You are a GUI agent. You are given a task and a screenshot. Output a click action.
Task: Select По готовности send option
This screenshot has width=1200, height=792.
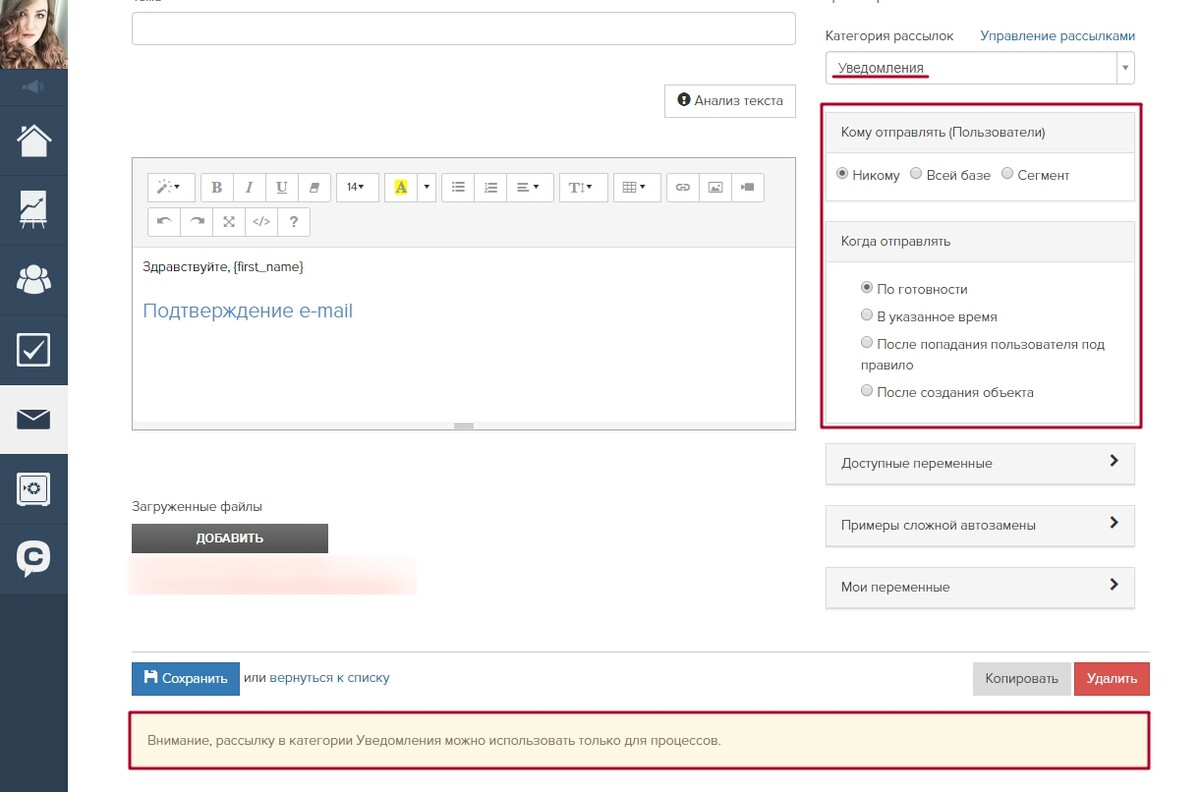(x=867, y=287)
